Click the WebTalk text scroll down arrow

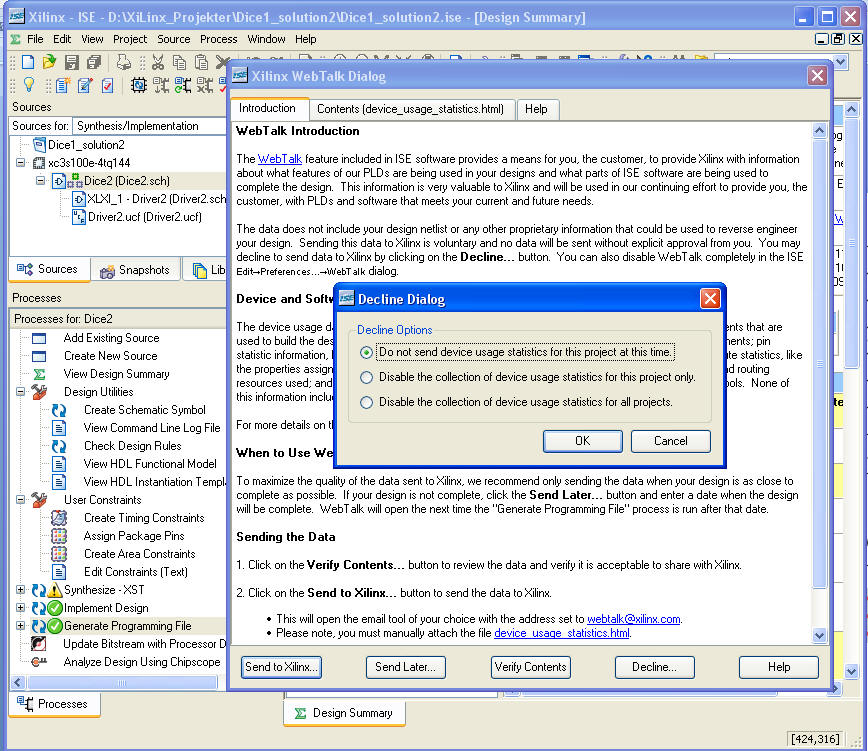[x=820, y=635]
